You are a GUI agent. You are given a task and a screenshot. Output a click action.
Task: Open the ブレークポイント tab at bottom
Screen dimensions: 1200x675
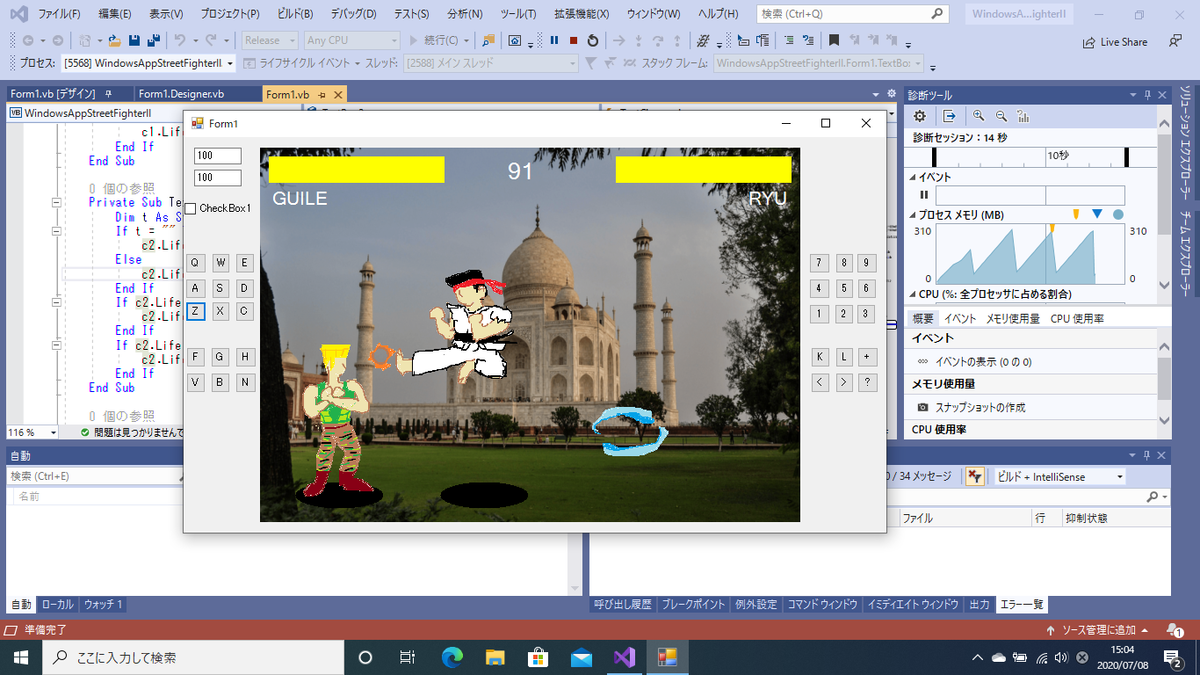tap(693, 604)
